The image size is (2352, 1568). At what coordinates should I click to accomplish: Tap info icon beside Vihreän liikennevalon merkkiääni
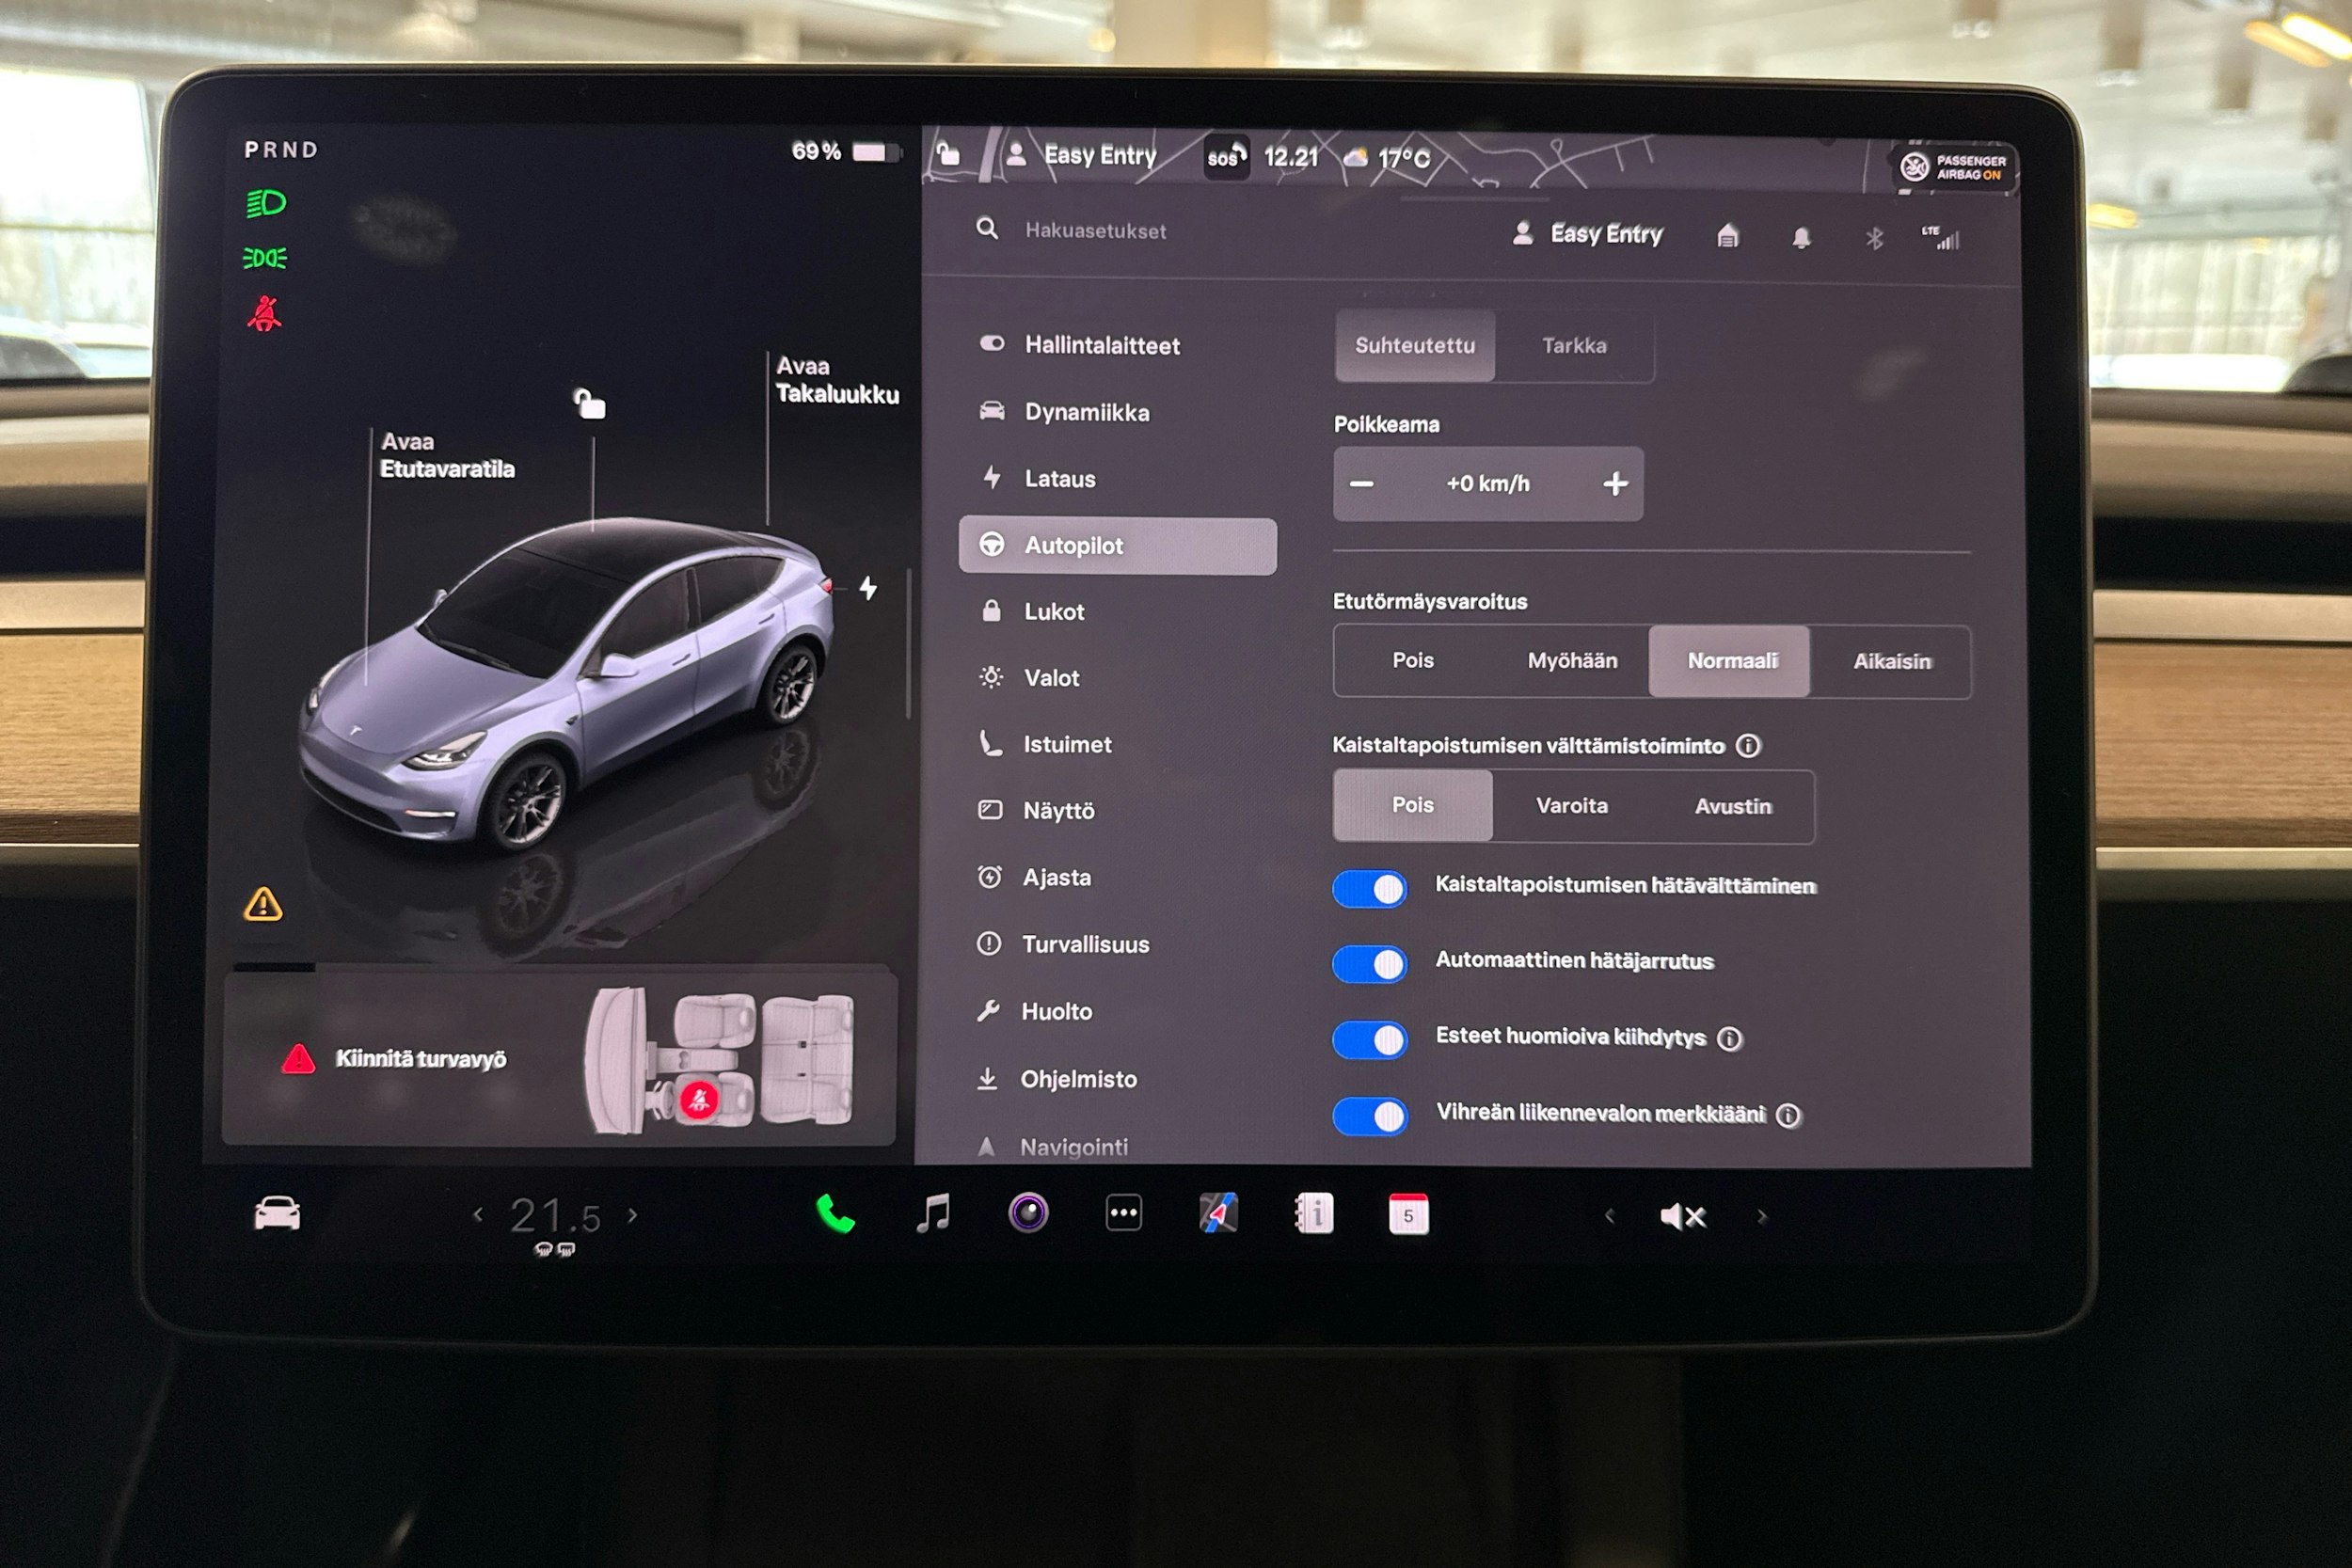click(x=1788, y=1115)
